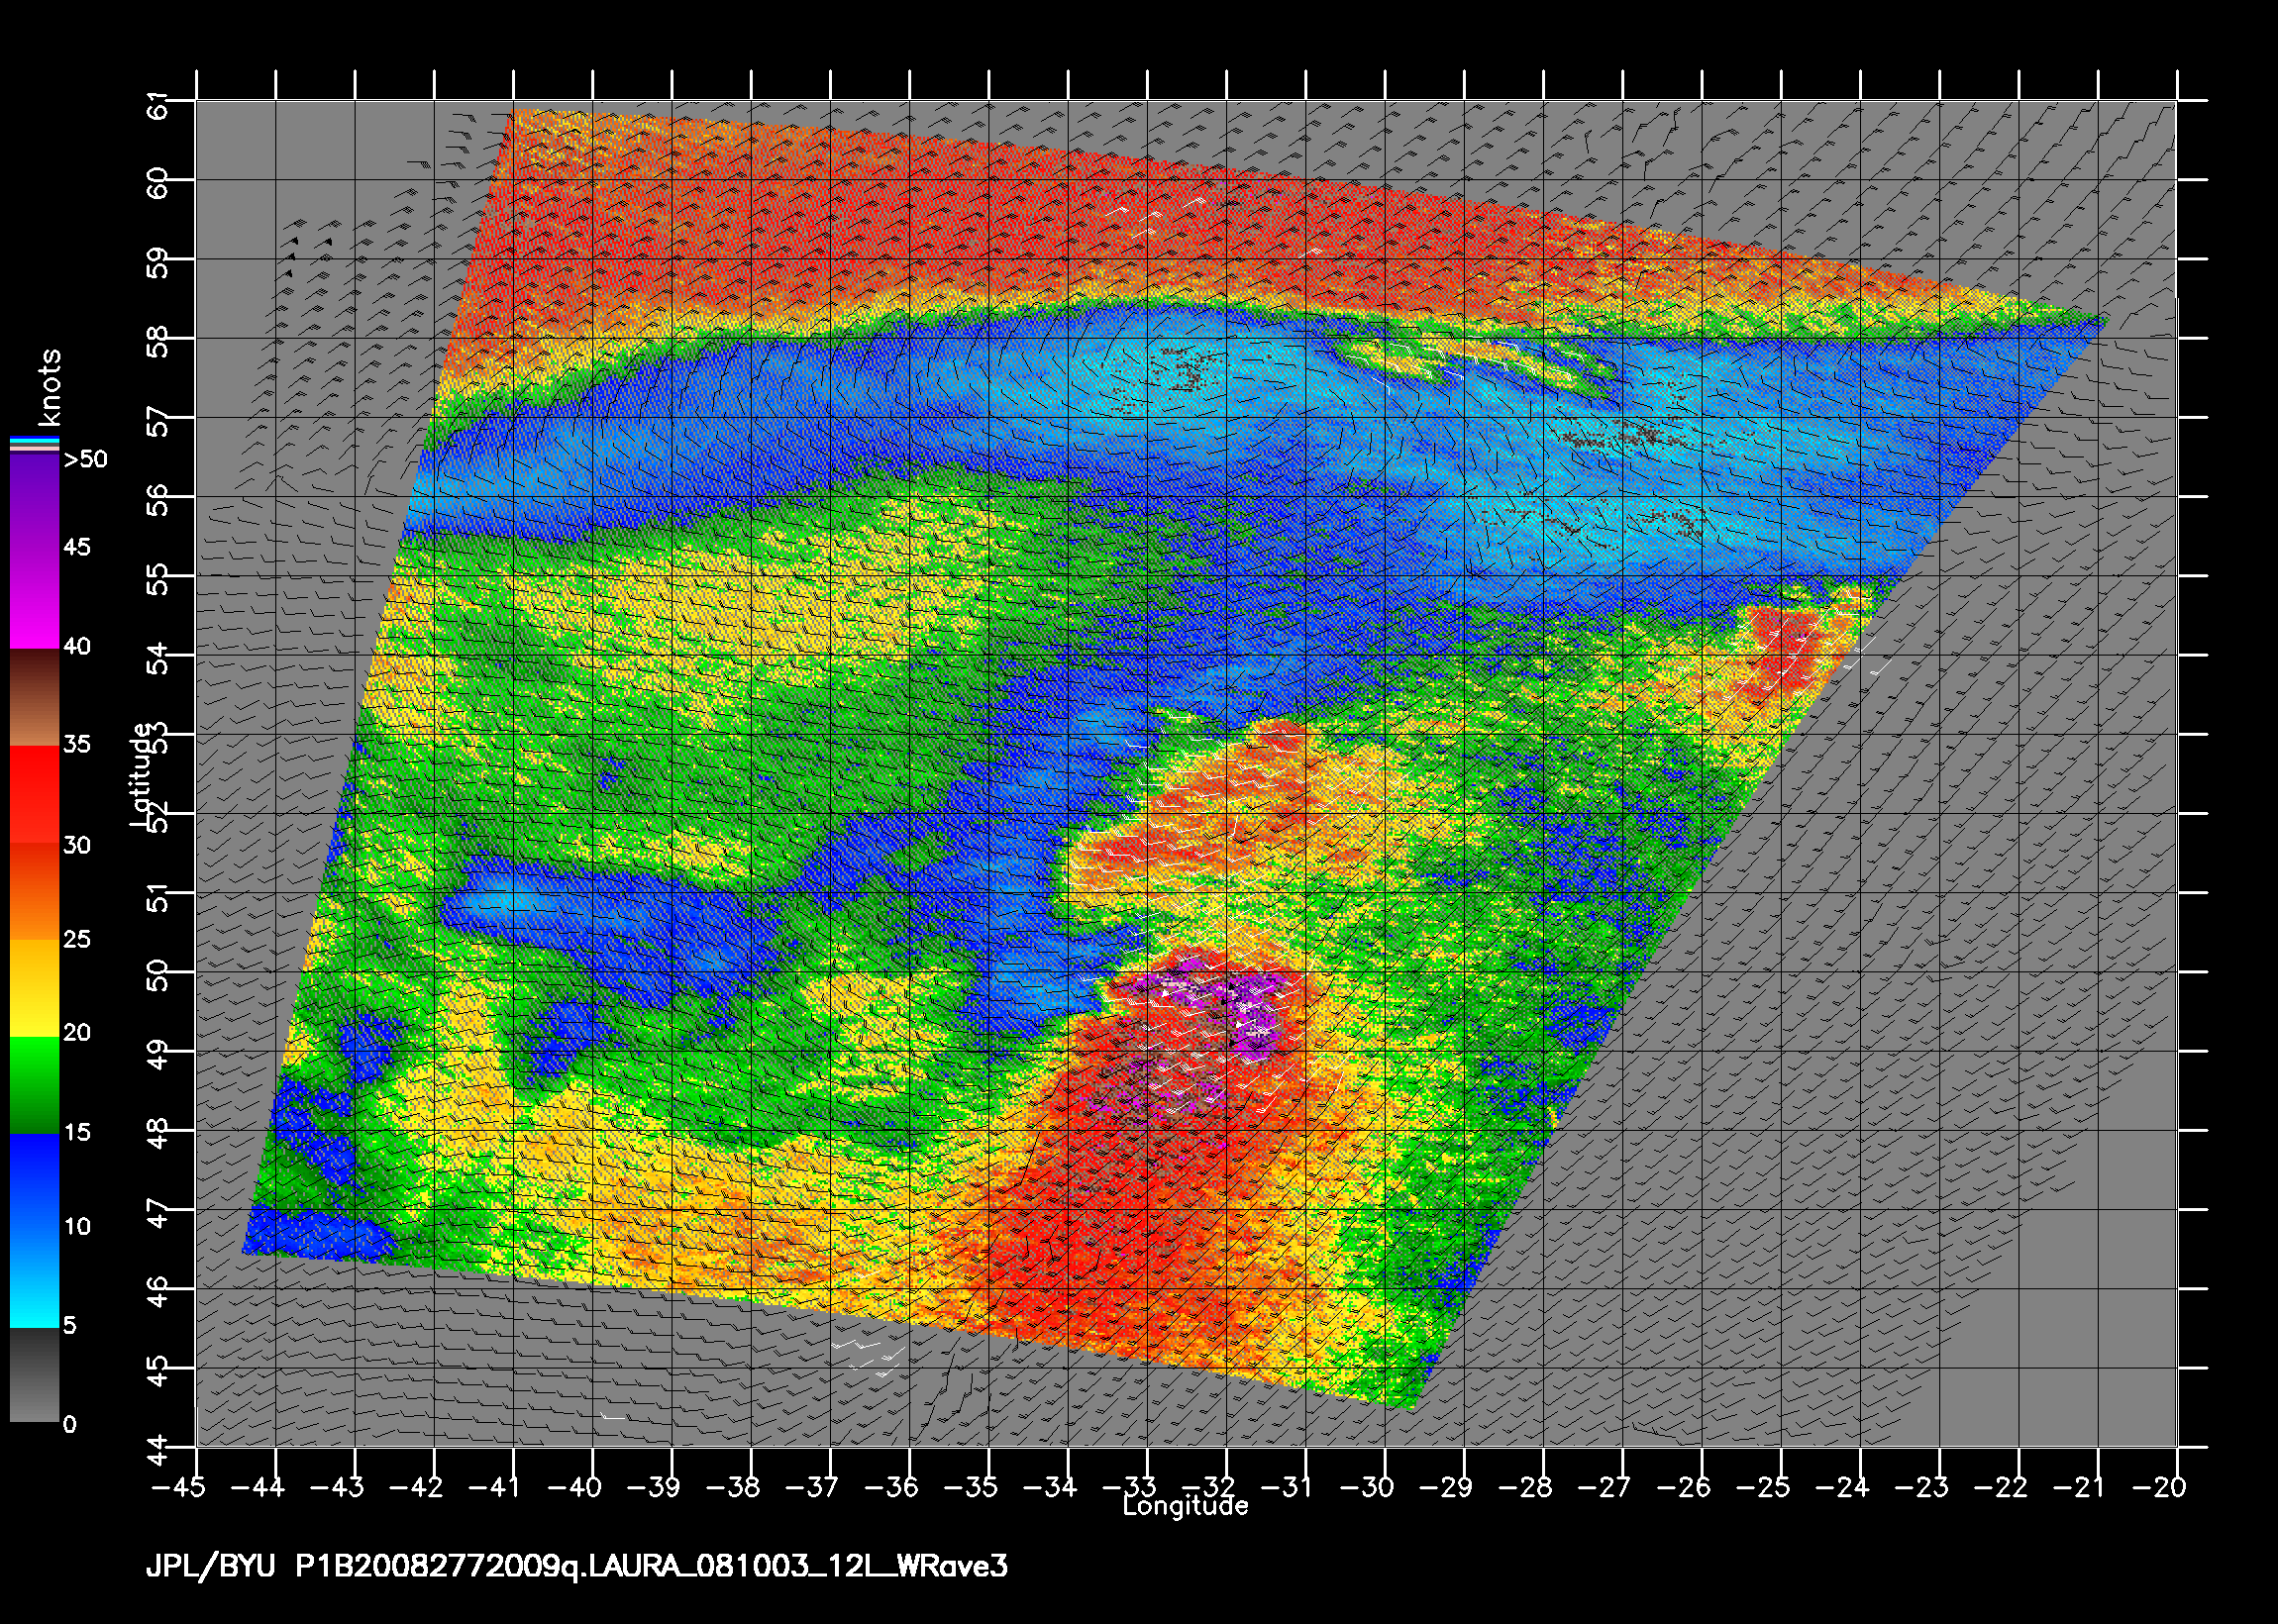Click the yellow 20–25 knots color band
The height and width of the screenshot is (1624, 2278).
[34, 988]
